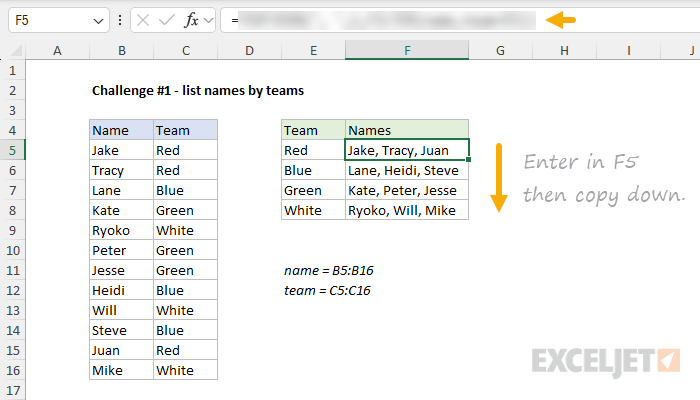Click the Name Box showing F5
The image size is (700, 400).
pyautogui.click(x=58, y=20)
